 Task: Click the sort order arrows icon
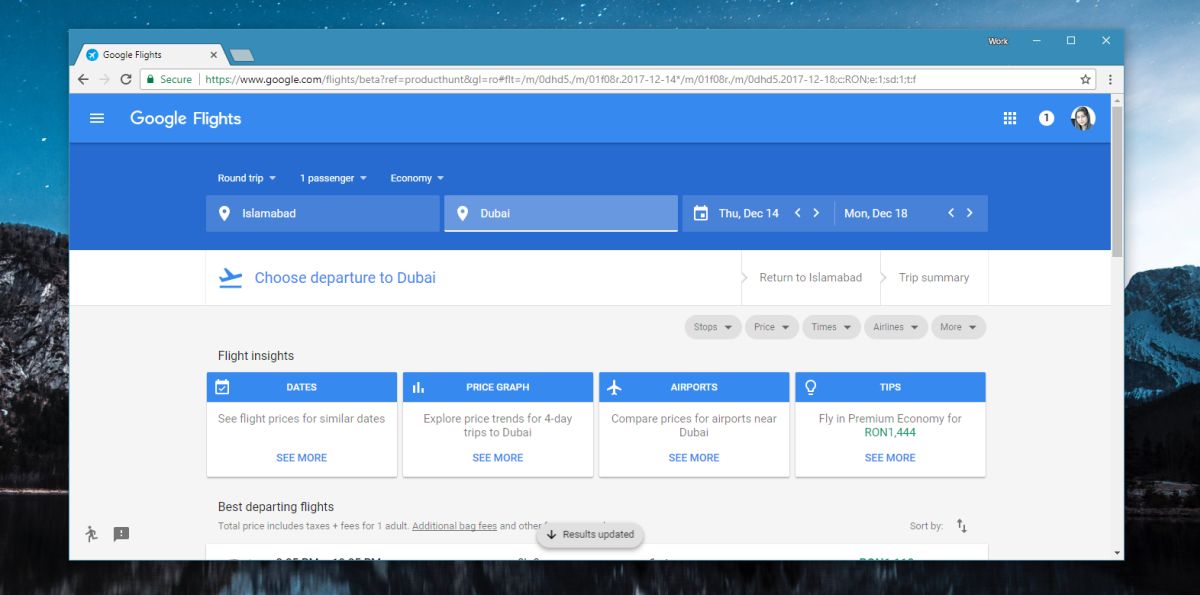tap(962, 525)
